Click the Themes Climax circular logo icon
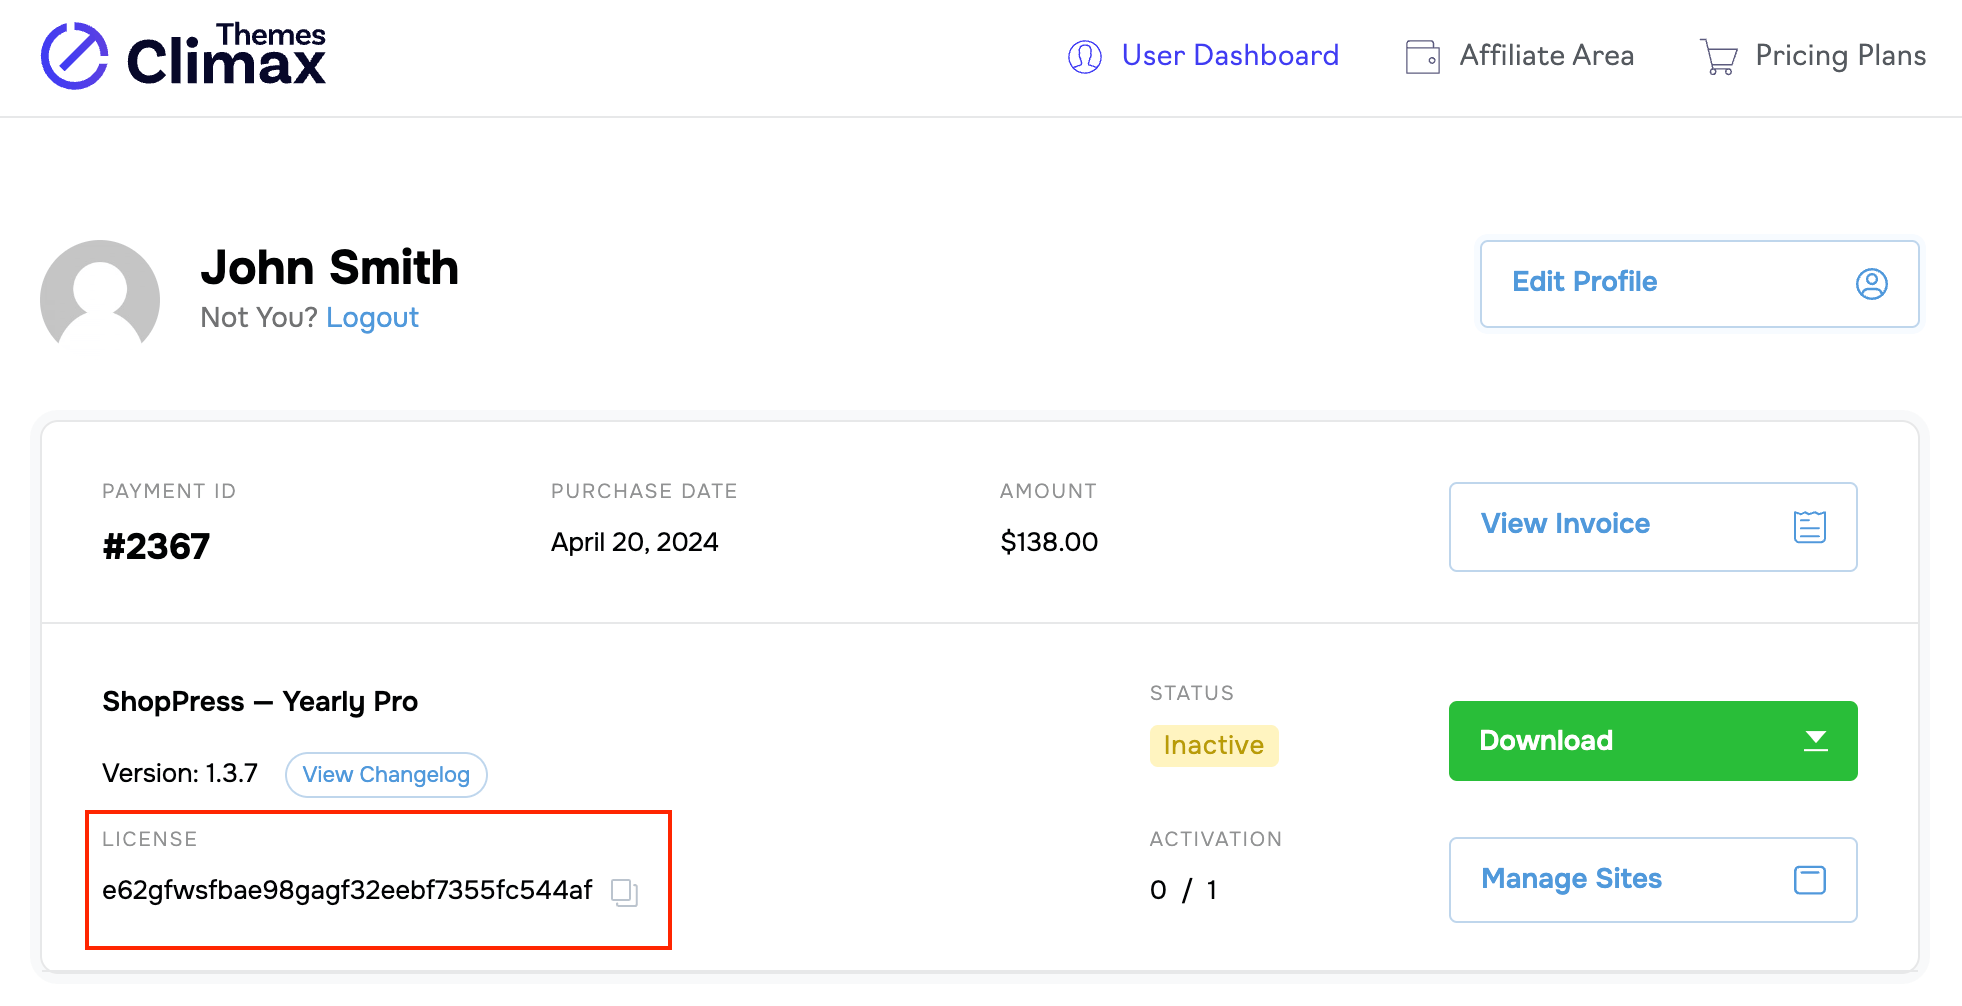The image size is (1962, 1006). point(74,56)
